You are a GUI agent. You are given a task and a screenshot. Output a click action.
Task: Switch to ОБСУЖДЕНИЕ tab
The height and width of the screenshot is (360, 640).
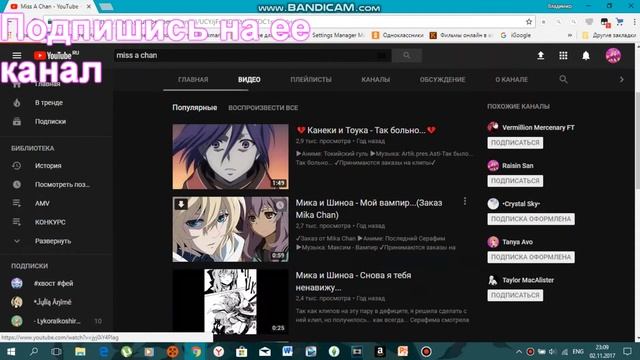pos(442,80)
